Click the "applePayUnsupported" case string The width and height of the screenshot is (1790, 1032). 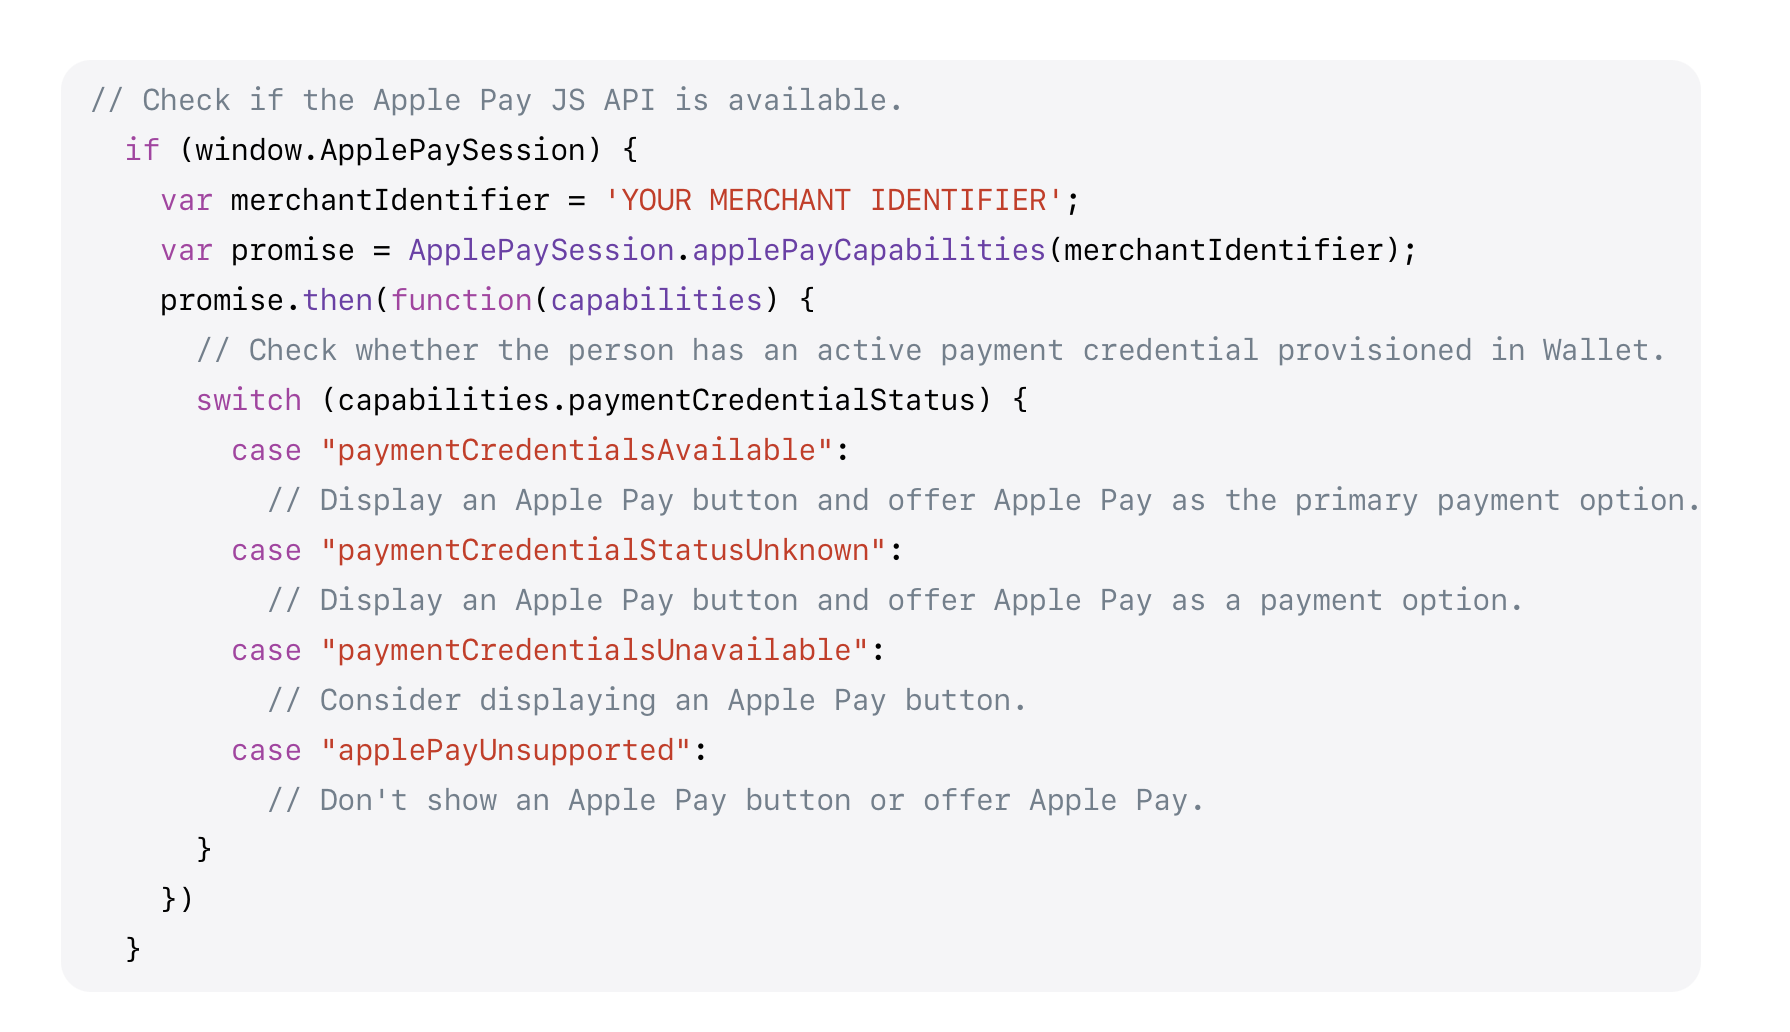tap(506, 750)
